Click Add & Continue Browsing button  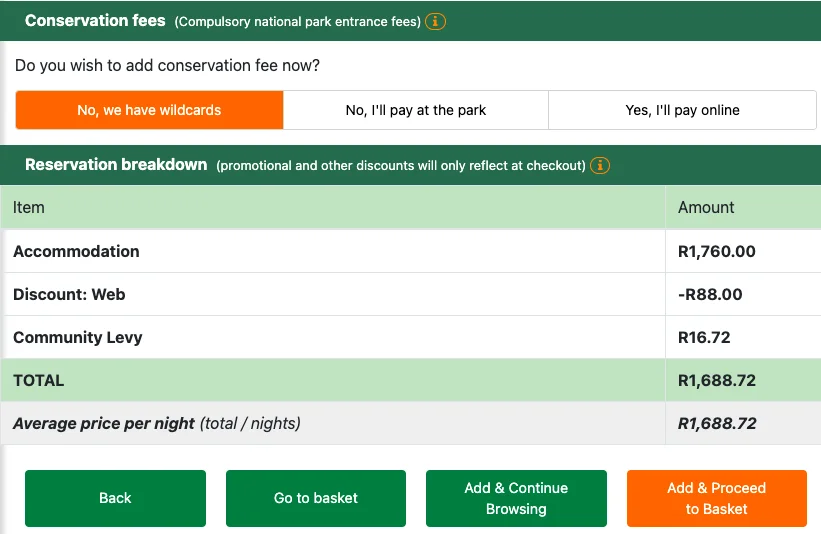point(516,498)
